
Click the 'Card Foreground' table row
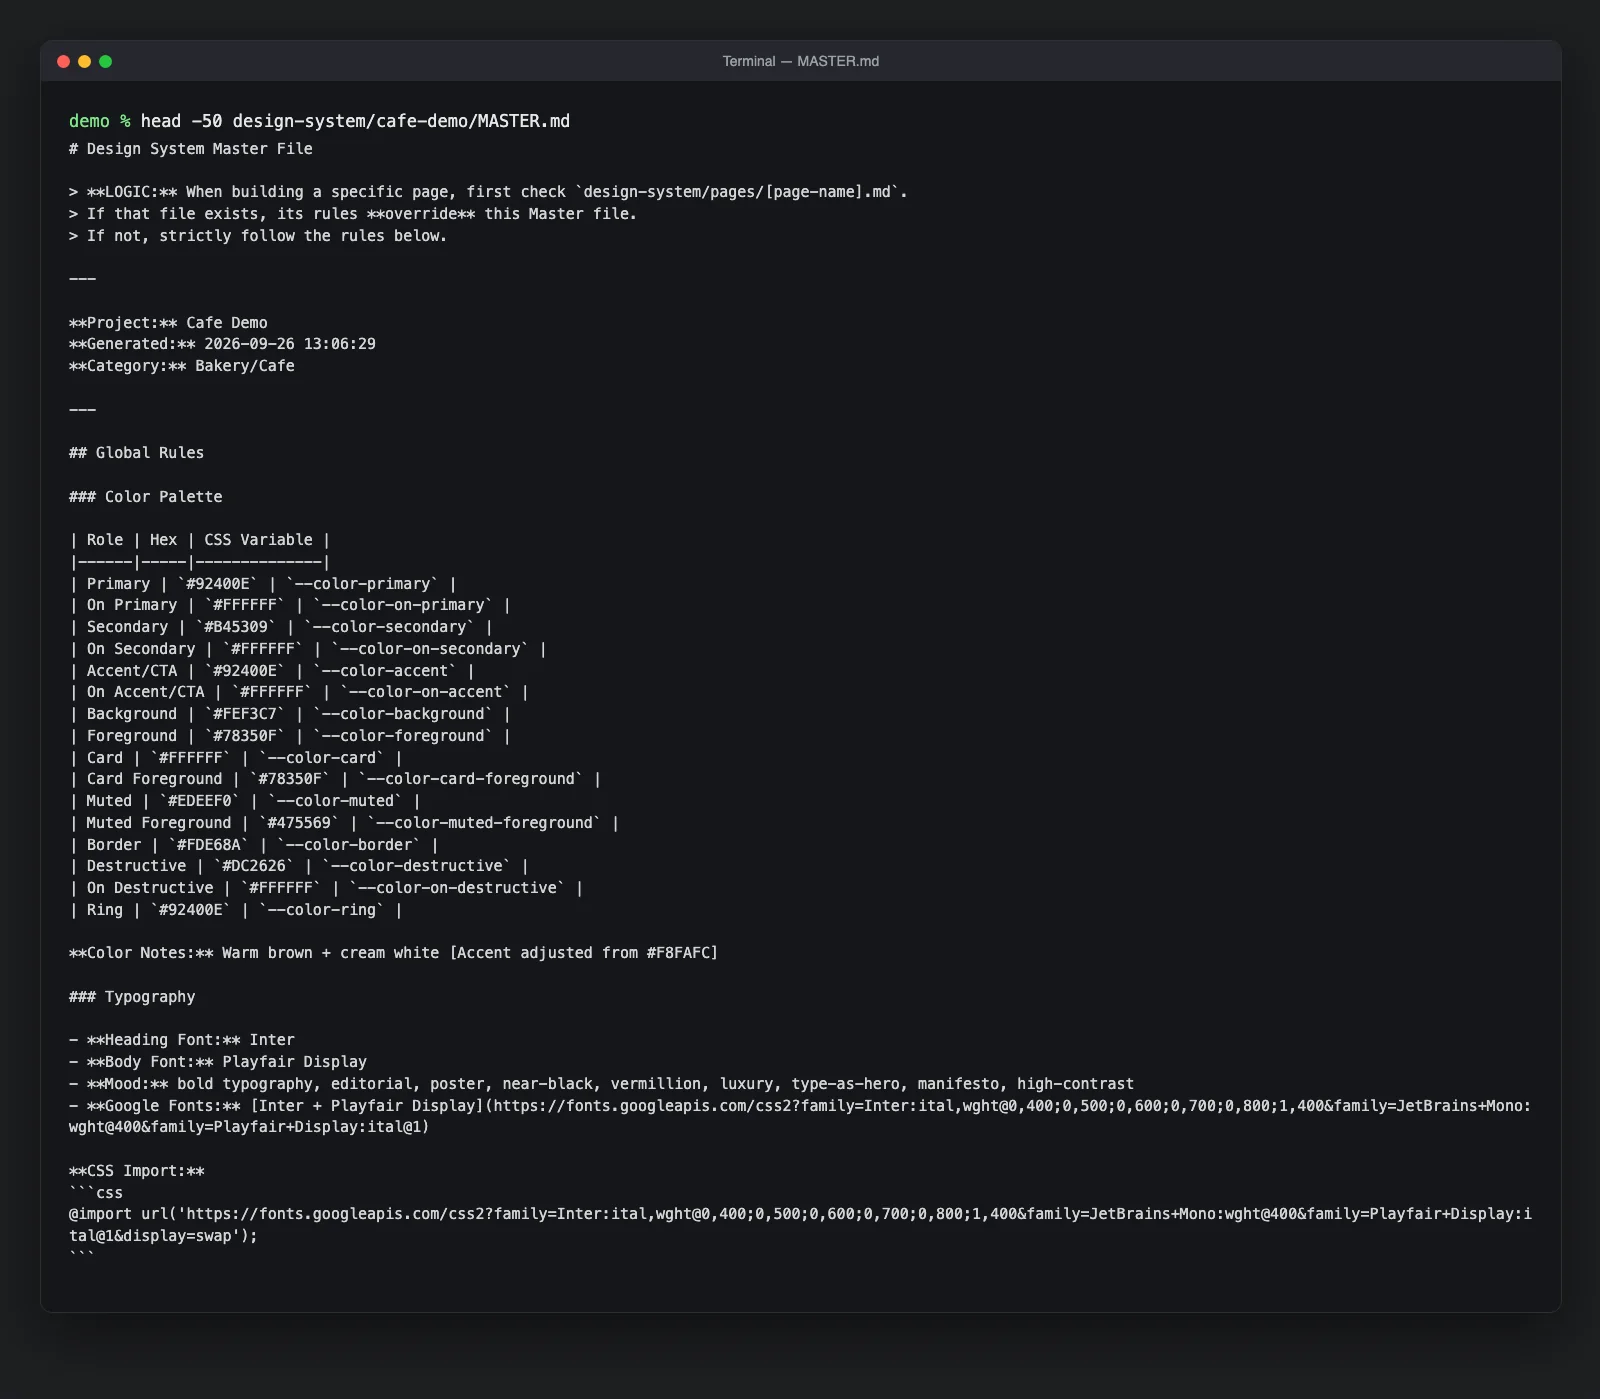[x=335, y=779]
